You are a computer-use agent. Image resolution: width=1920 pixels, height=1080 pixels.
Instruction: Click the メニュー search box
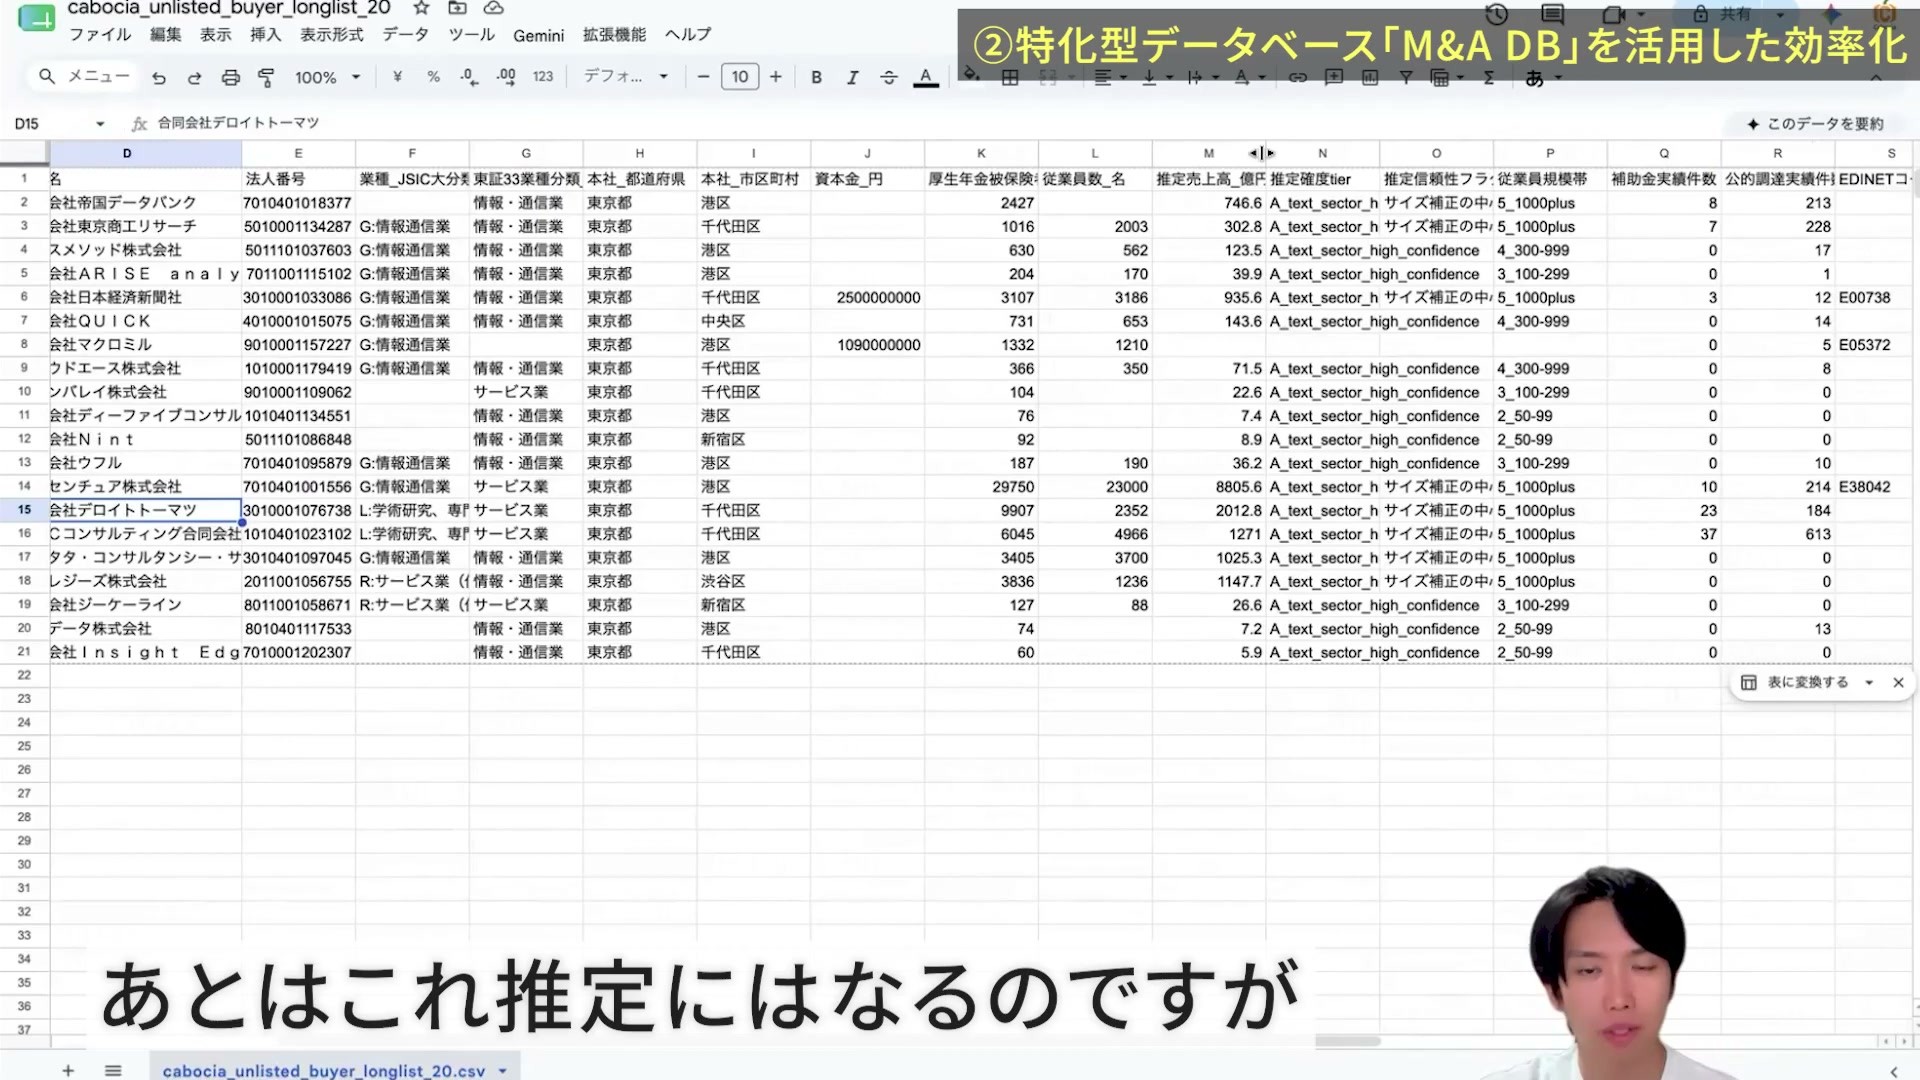[x=84, y=77]
